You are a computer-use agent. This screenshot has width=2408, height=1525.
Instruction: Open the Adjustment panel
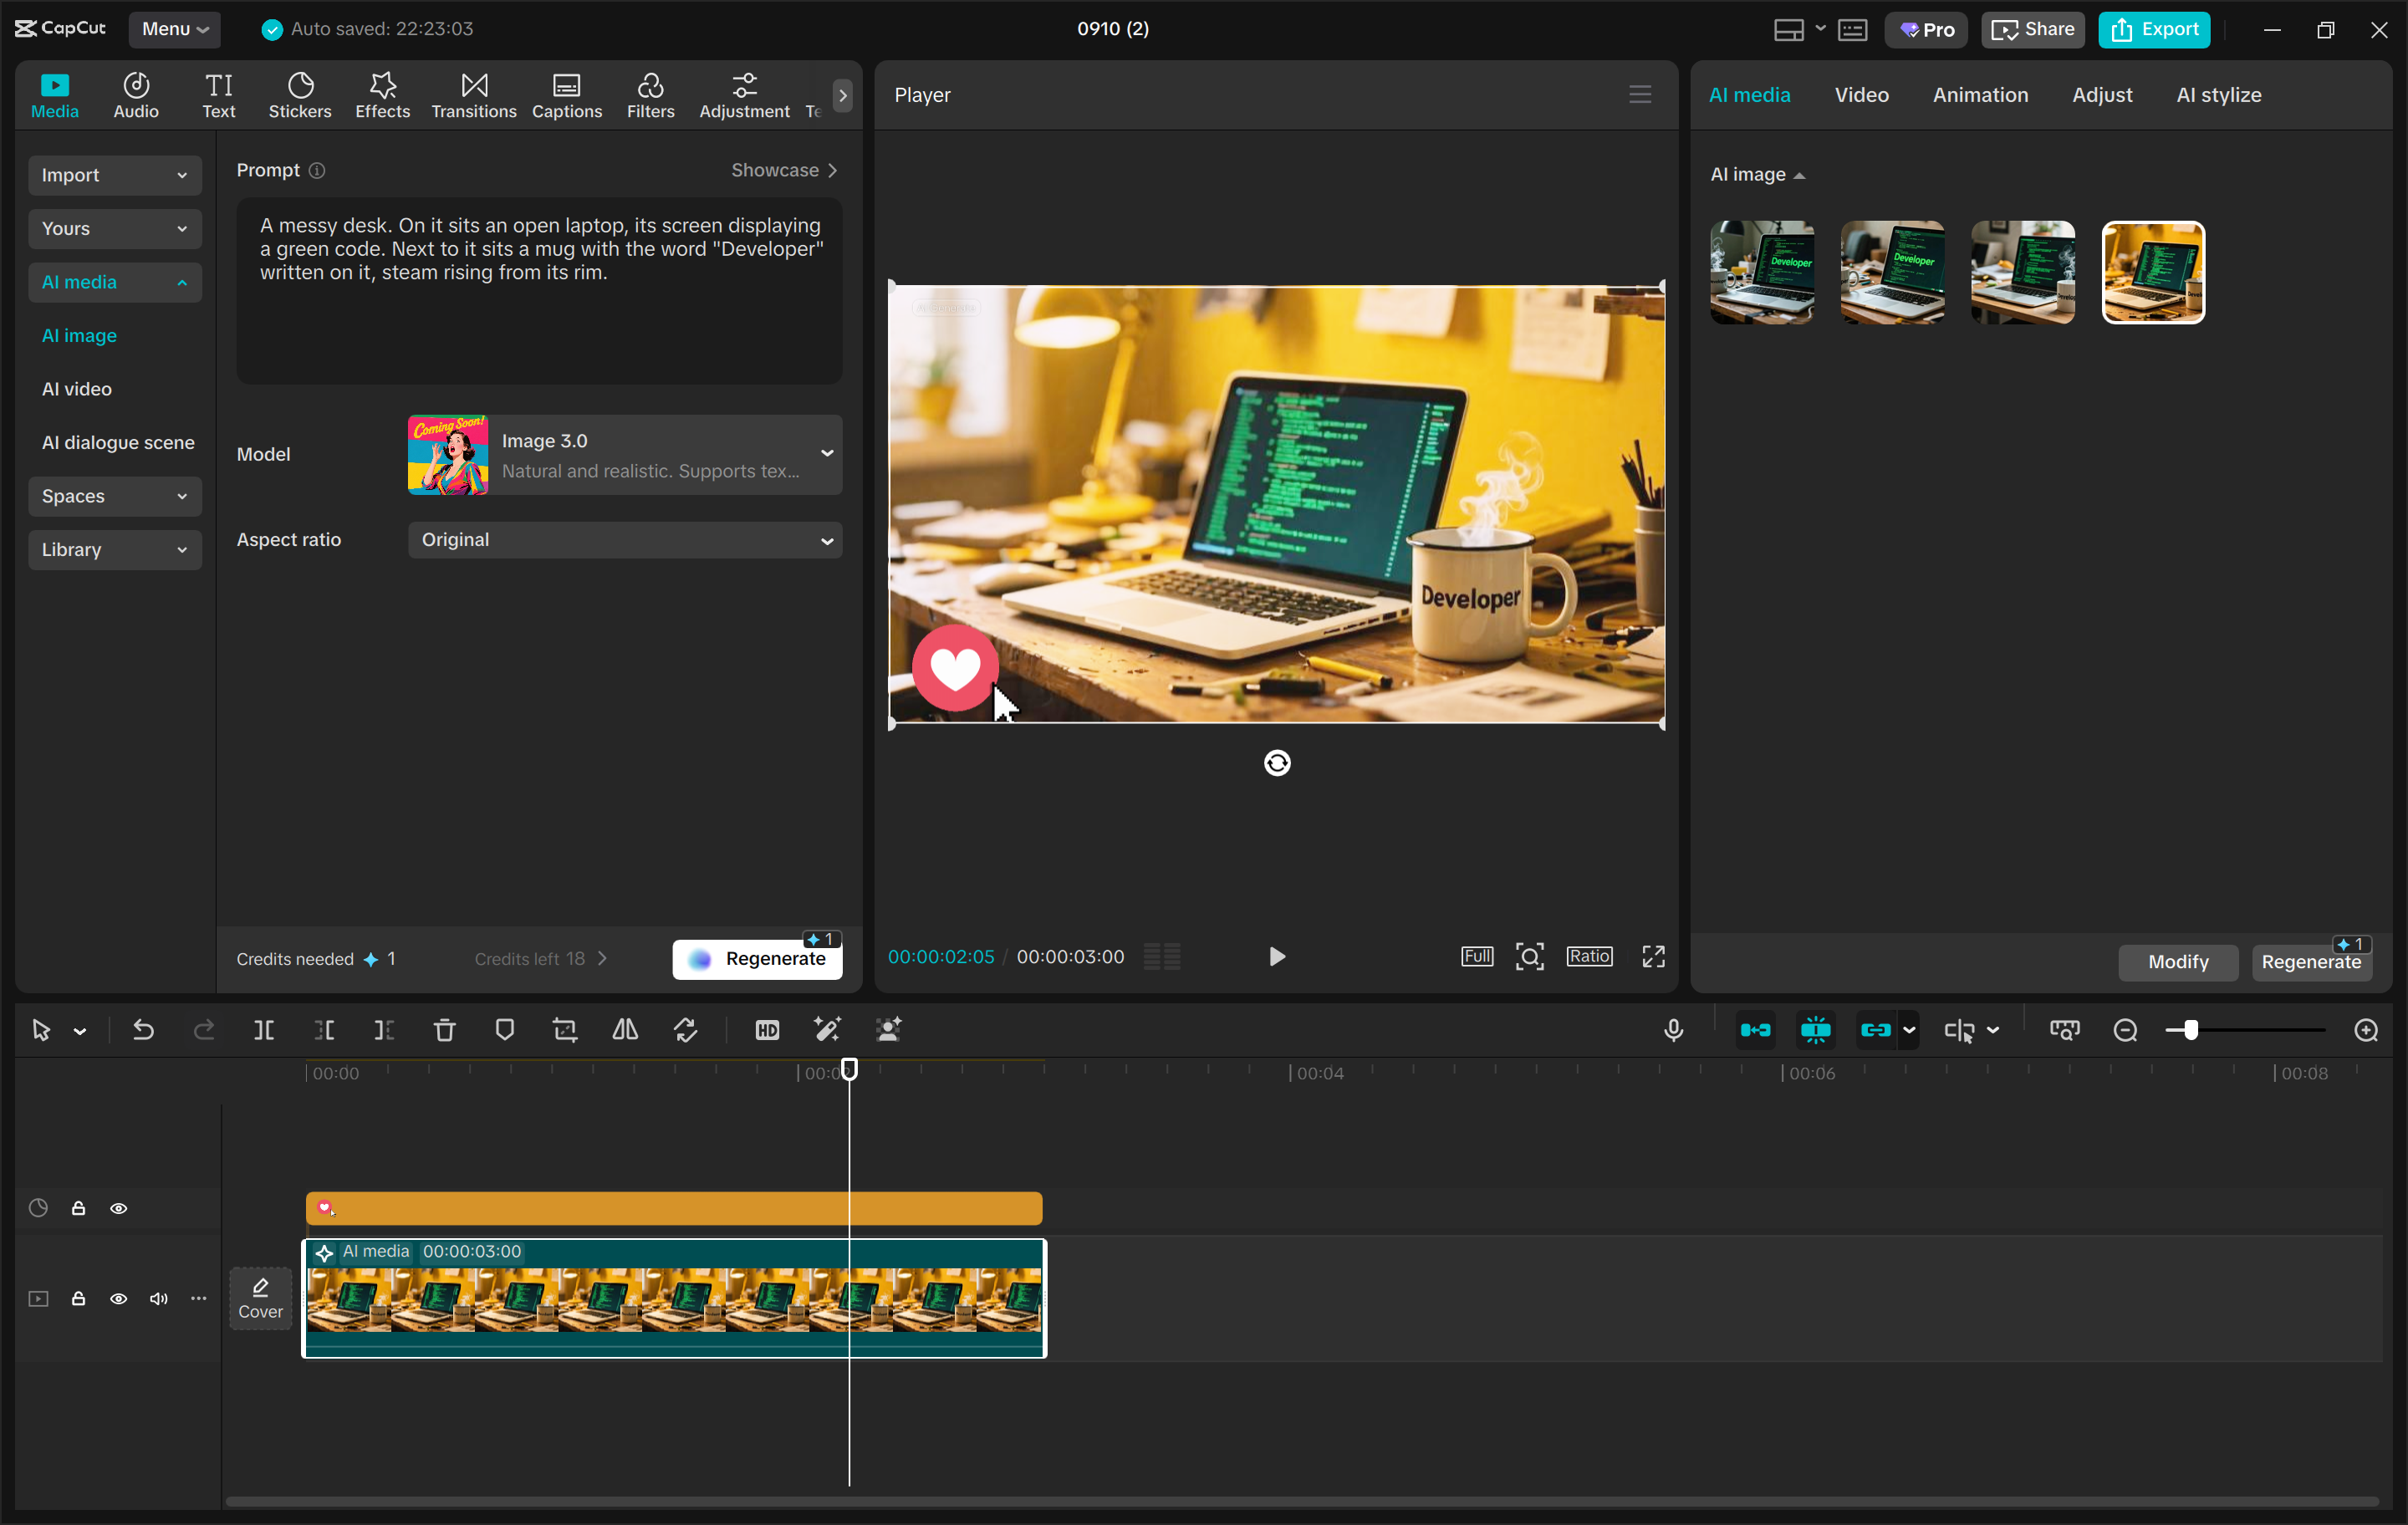tap(744, 96)
